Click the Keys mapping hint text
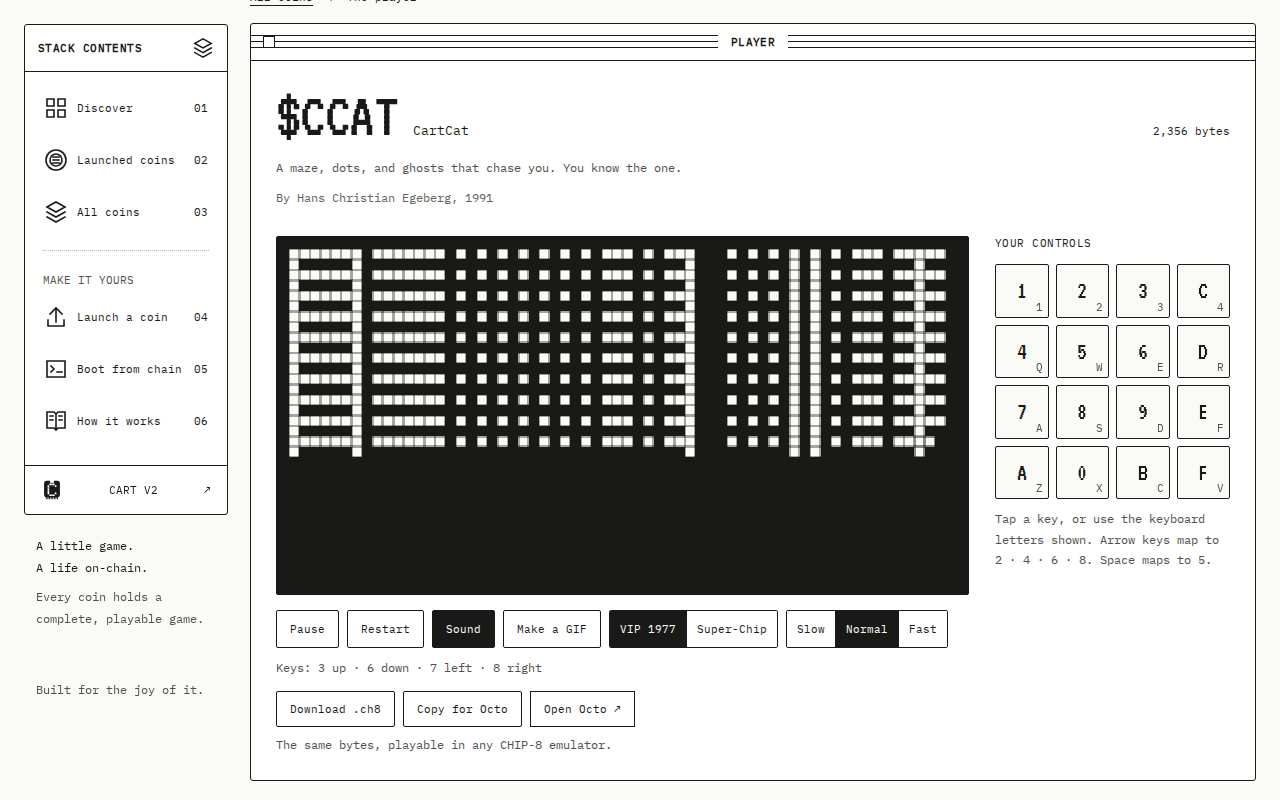 (x=409, y=668)
